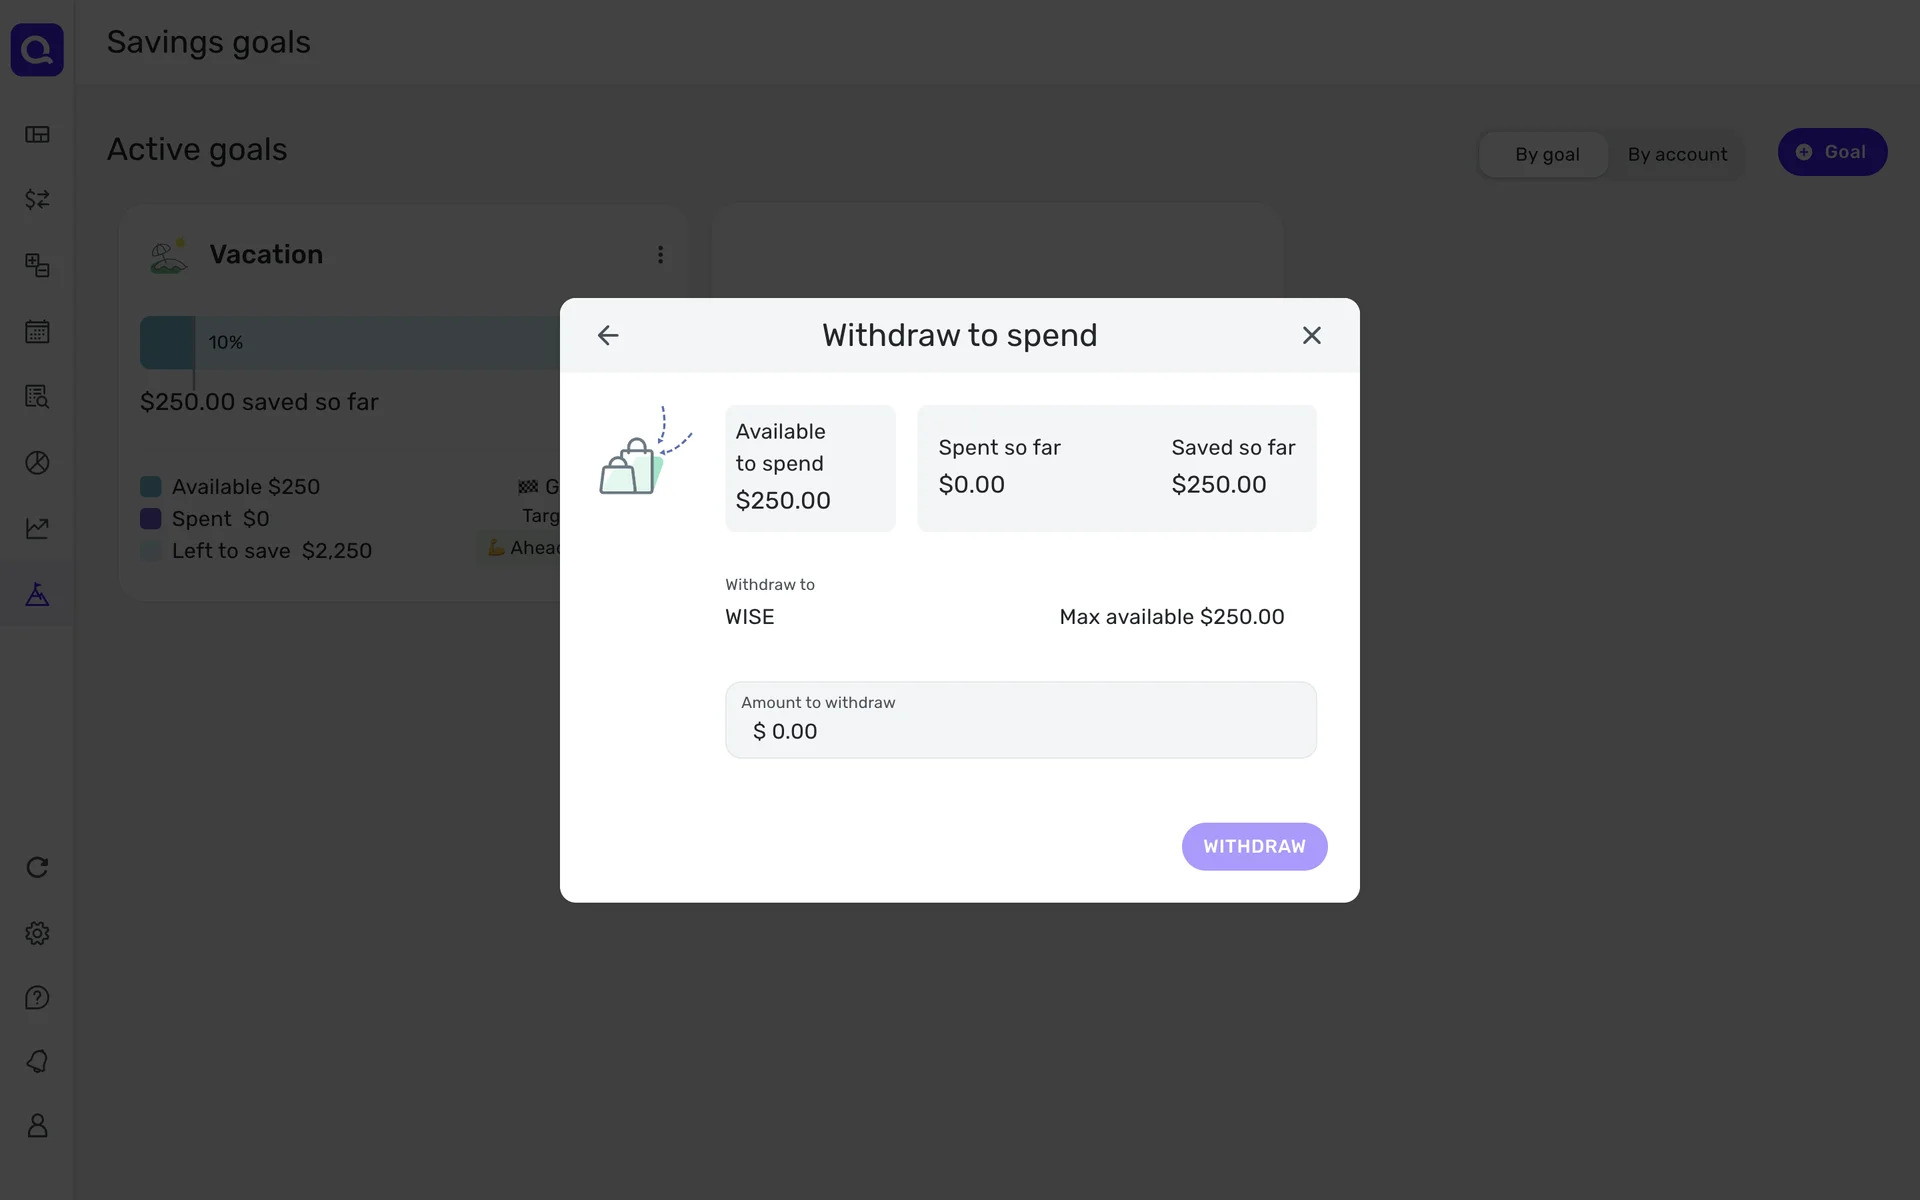Viewport: 1920px width, 1200px height.
Task: Open the pie chart reports sidebar icon
Action: click(x=37, y=463)
